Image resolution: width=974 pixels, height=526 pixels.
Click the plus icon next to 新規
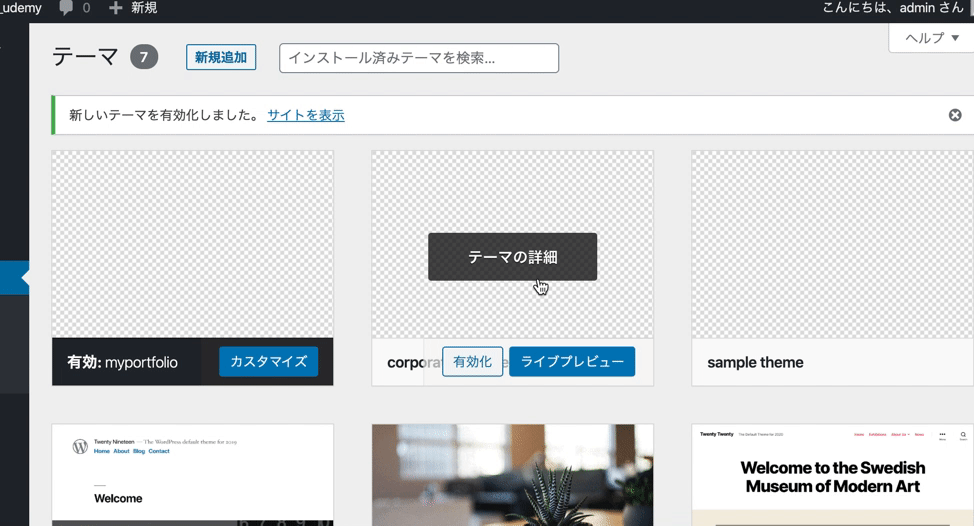(x=116, y=7)
